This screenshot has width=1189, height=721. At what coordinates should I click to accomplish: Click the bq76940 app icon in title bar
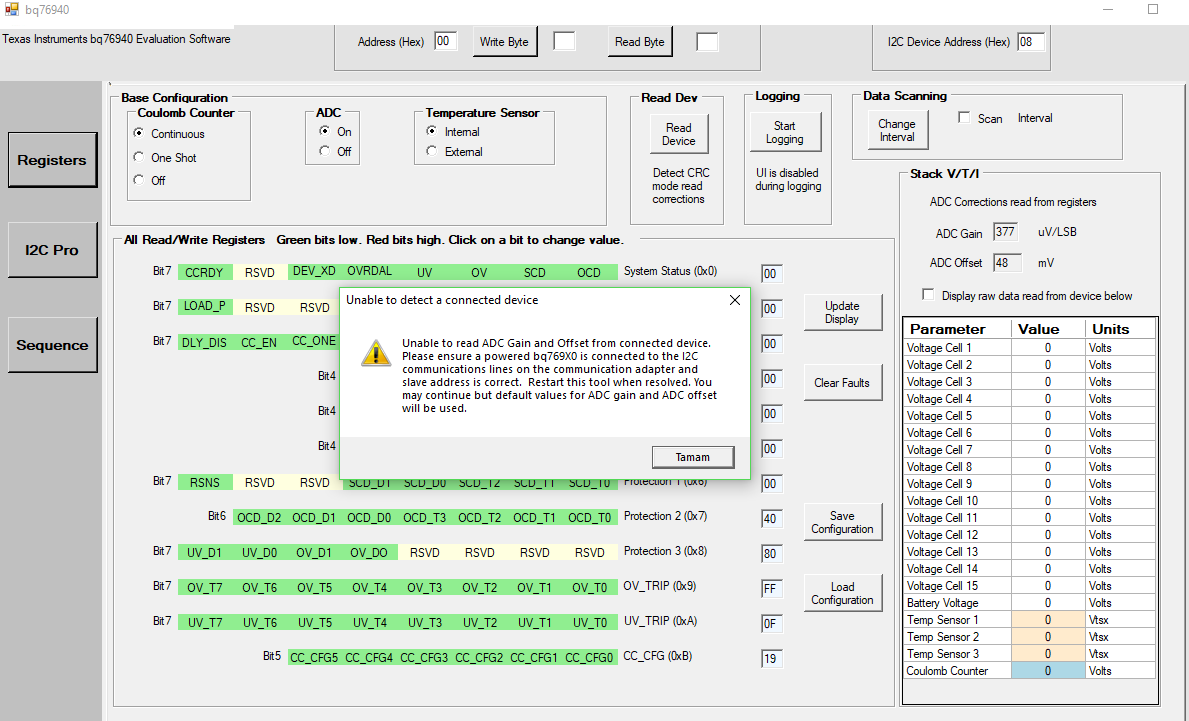pyautogui.click(x=11, y=10)
